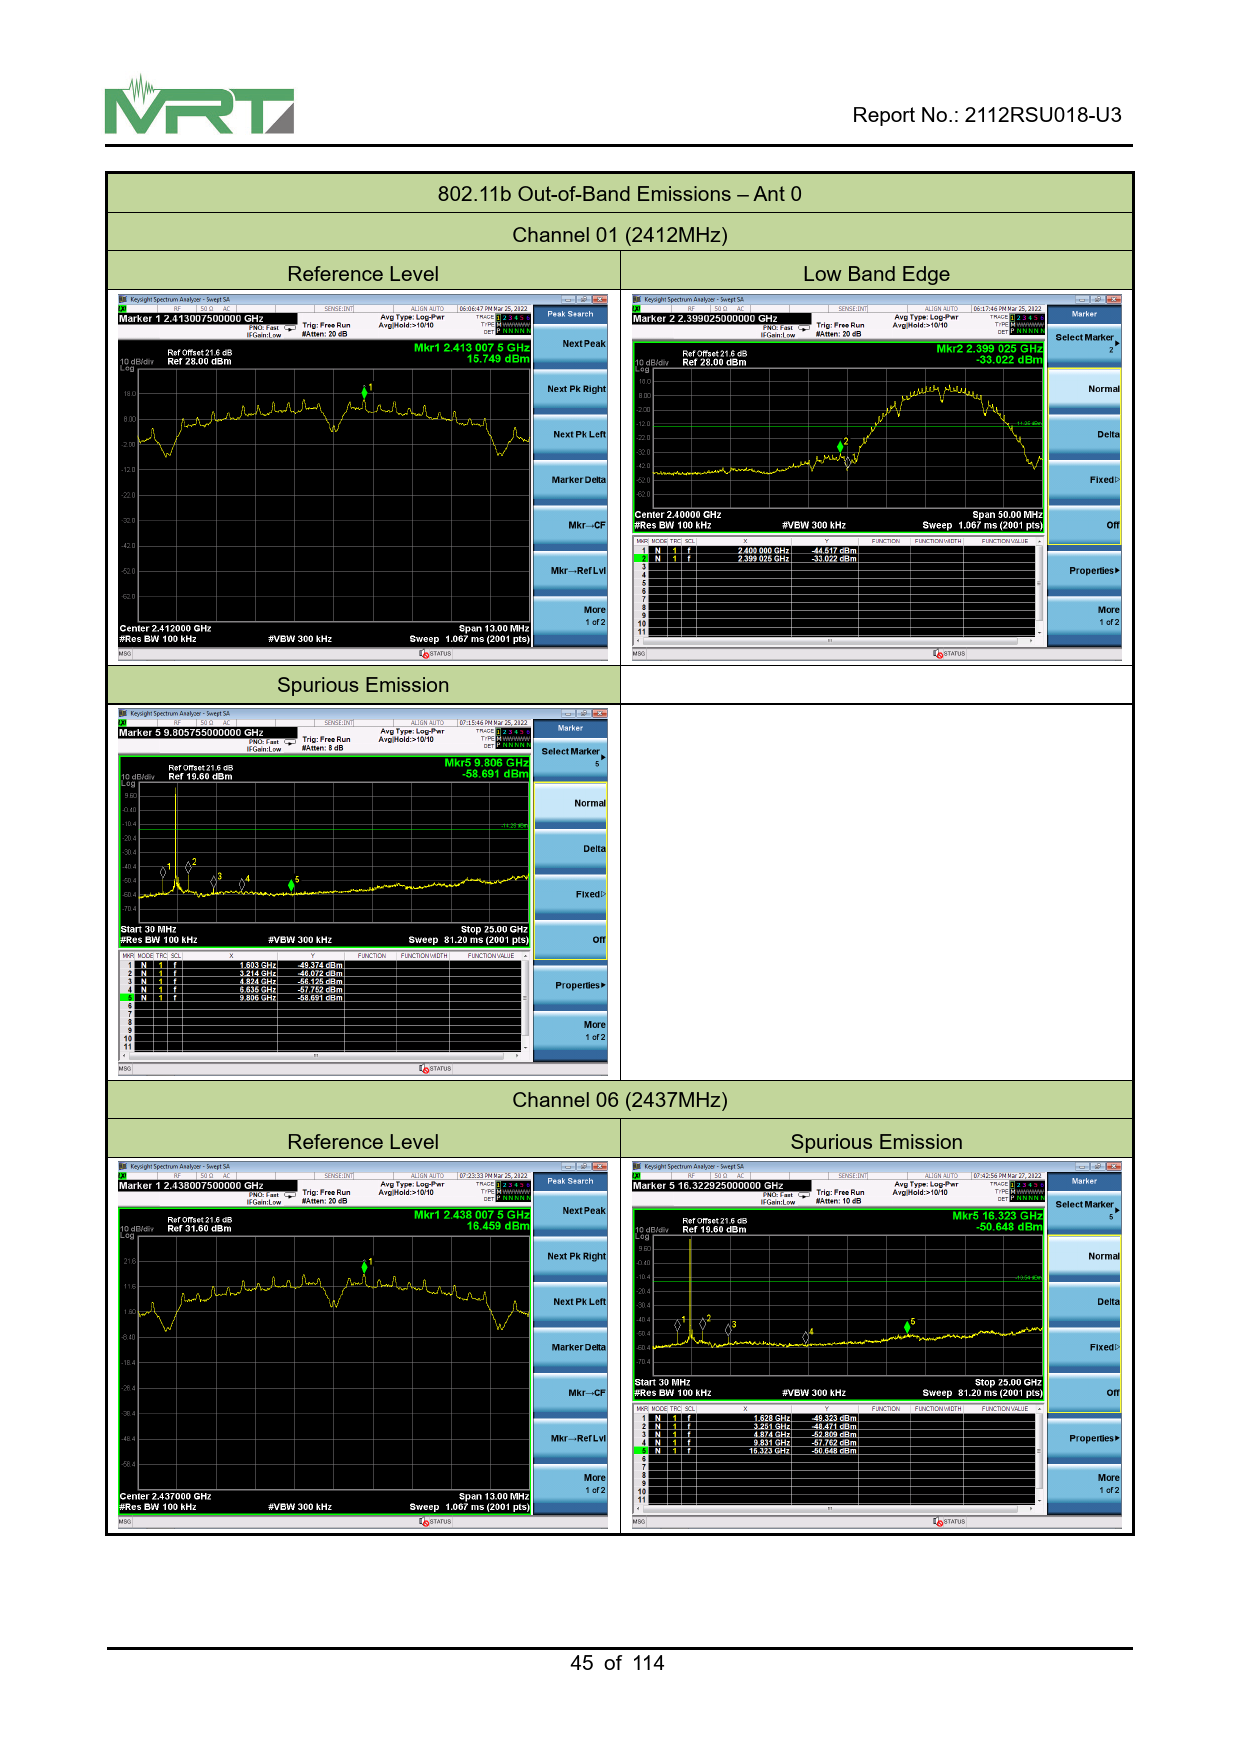Click '45 of 114' page number
The image size is (1240, 1754).
pos(617,1663)
